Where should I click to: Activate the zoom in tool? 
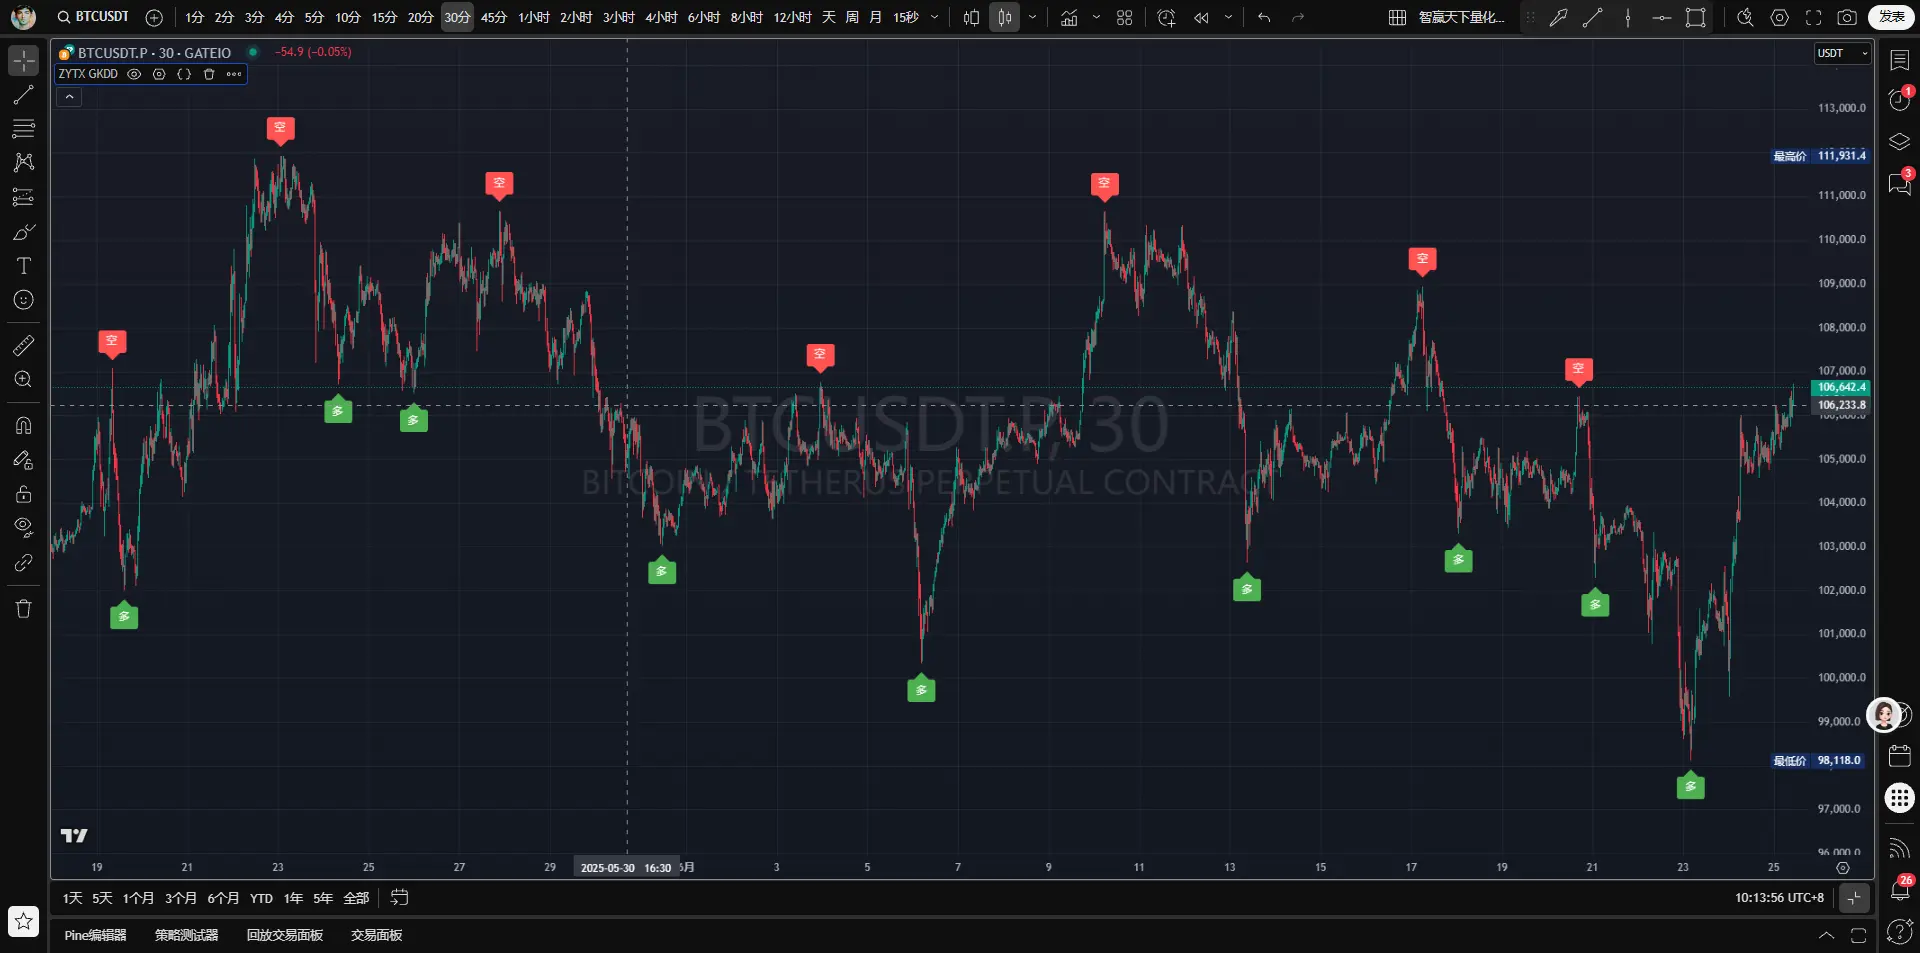[x=24, y=380]
